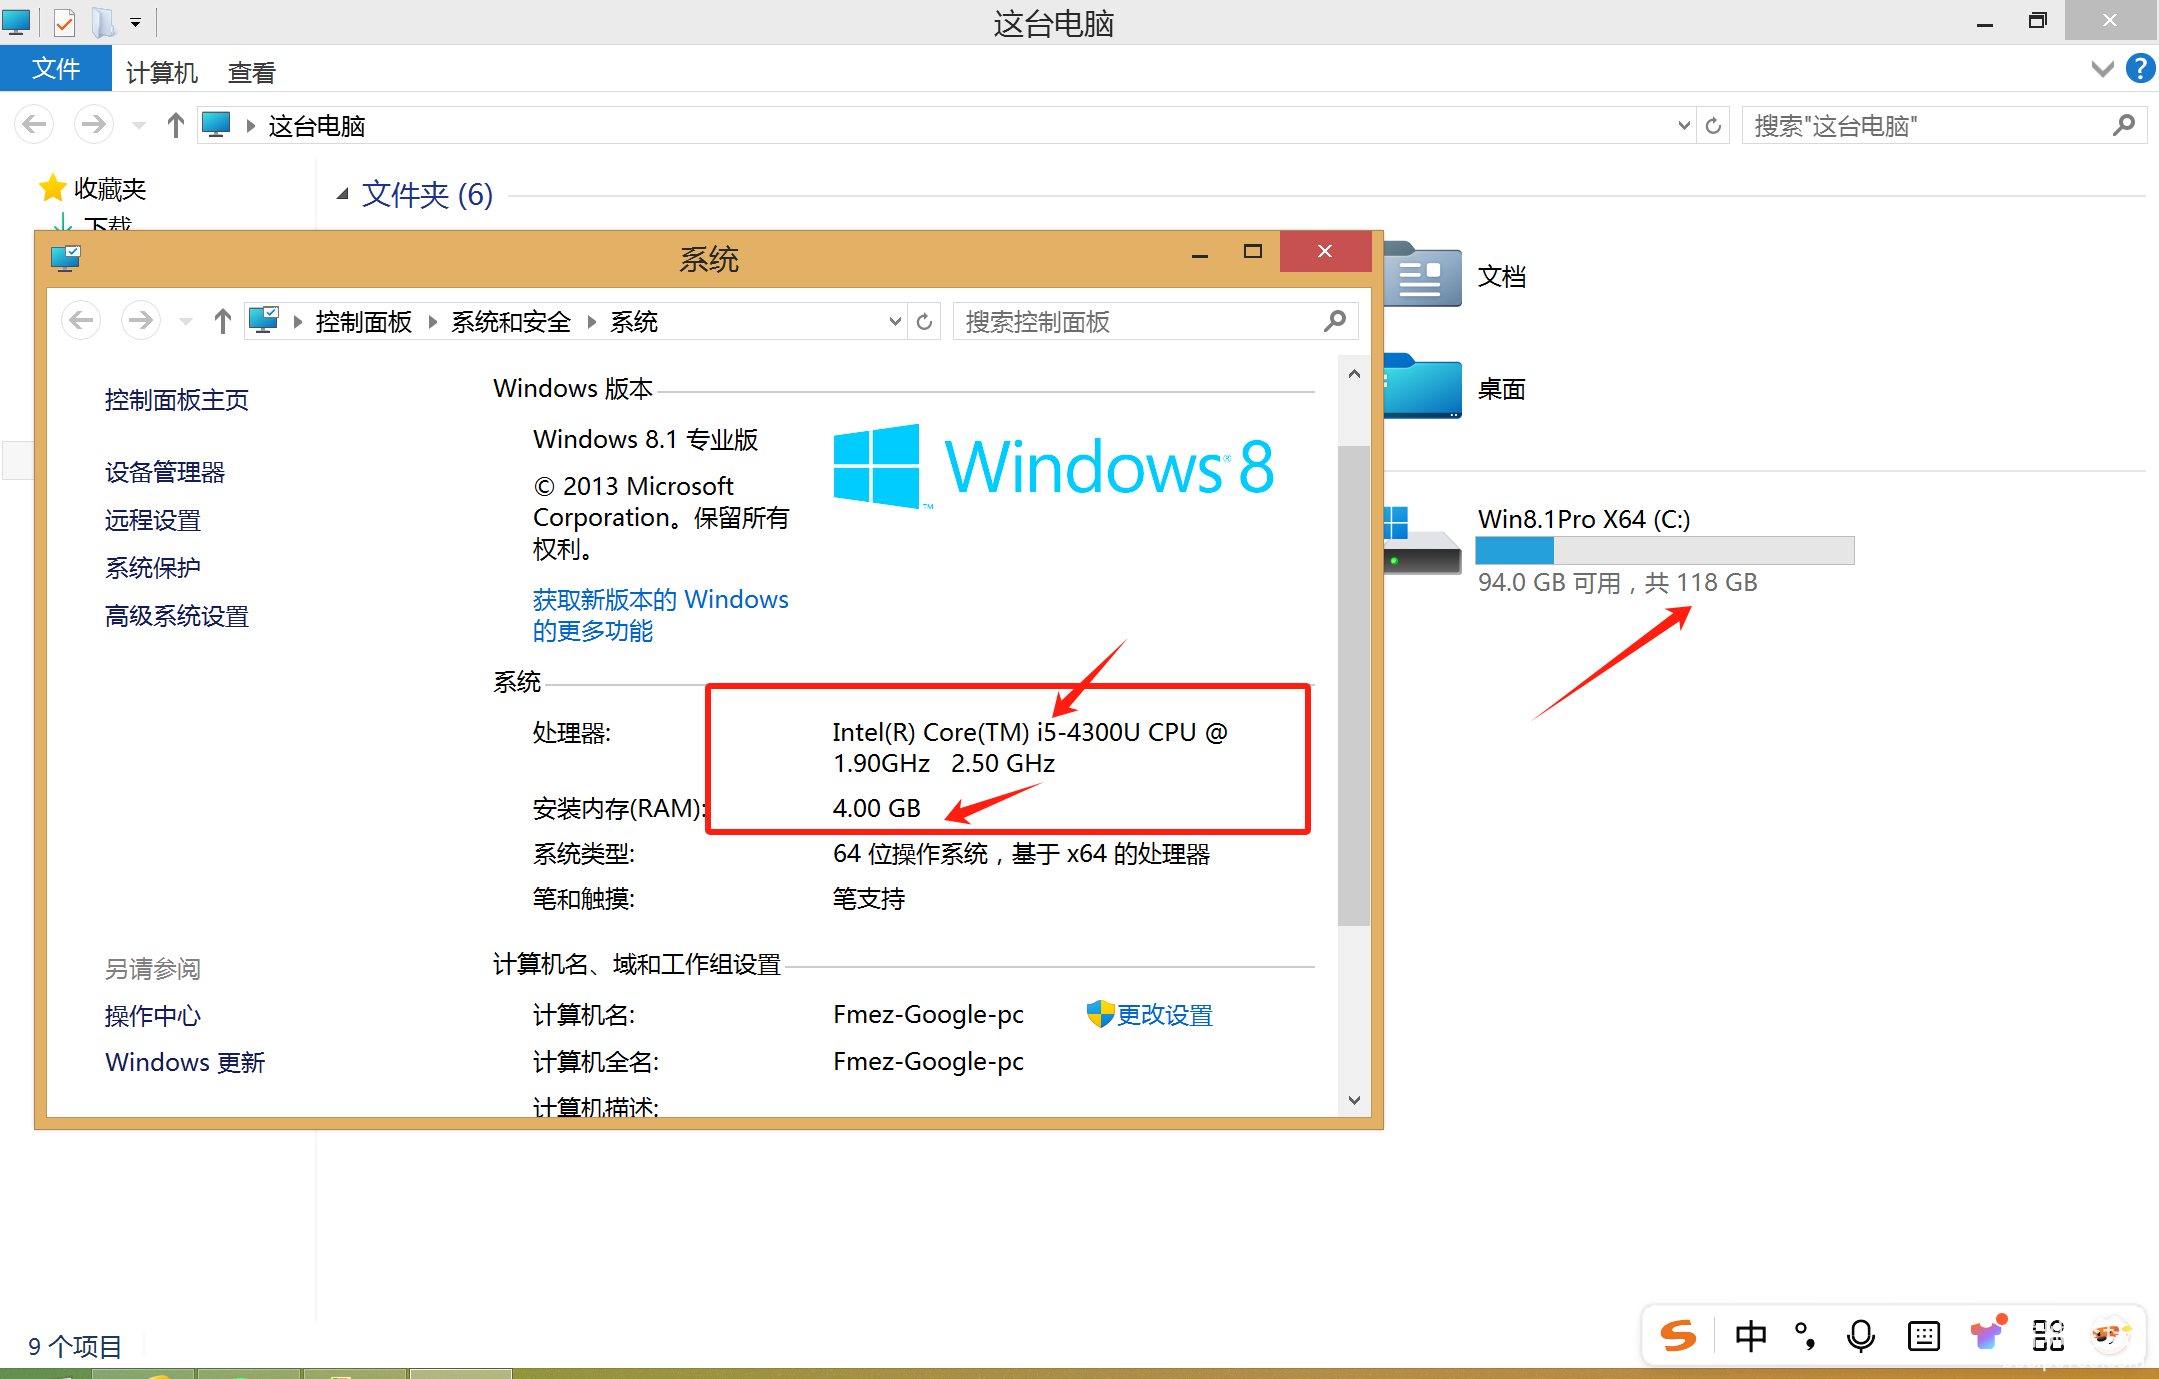The height and width of the screenshot is (1379, 2159).
Task: Select the Win8.1Pro X64 (C:) drive icon
Action: (1421, 540)
